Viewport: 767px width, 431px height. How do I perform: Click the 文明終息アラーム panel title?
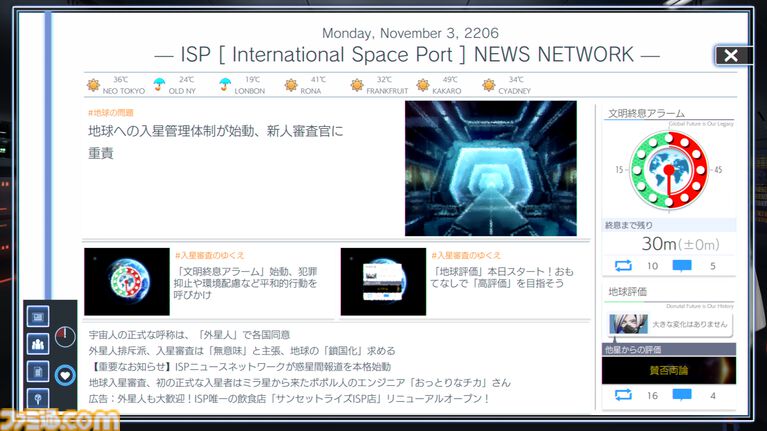pos(646,113)
